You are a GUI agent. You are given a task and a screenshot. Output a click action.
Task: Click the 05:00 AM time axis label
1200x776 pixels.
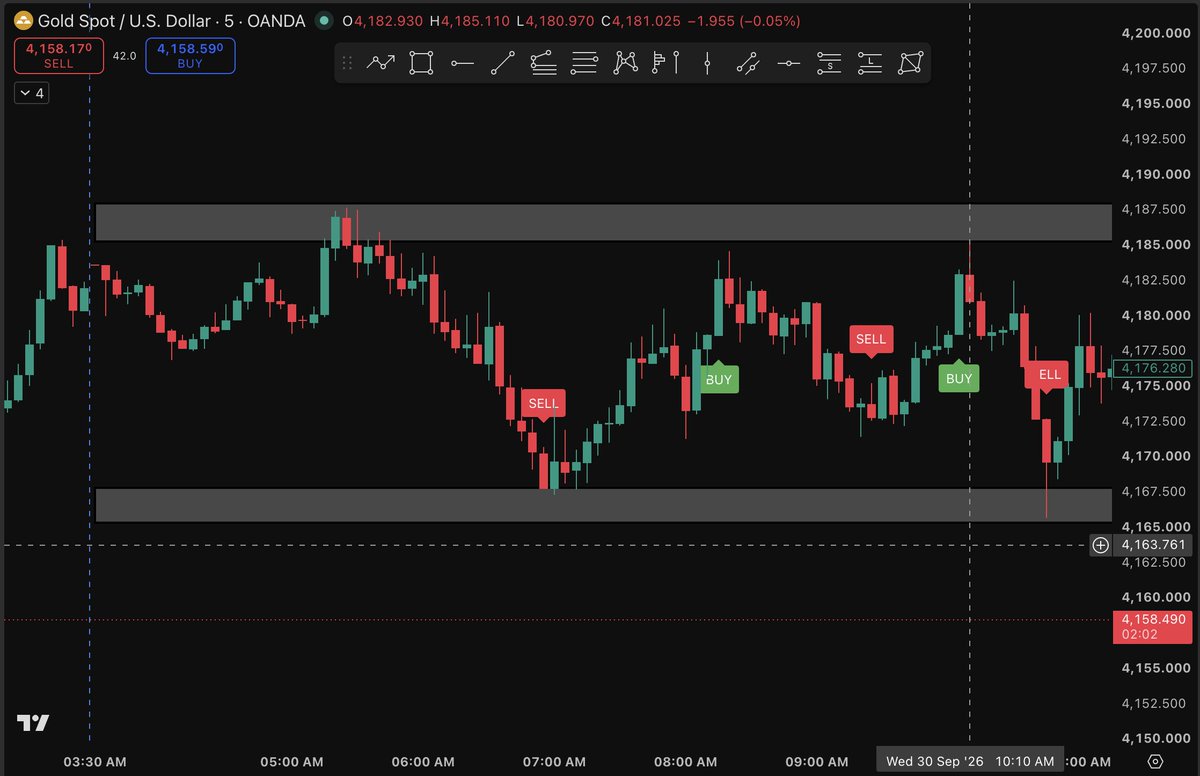coord(294,761)
